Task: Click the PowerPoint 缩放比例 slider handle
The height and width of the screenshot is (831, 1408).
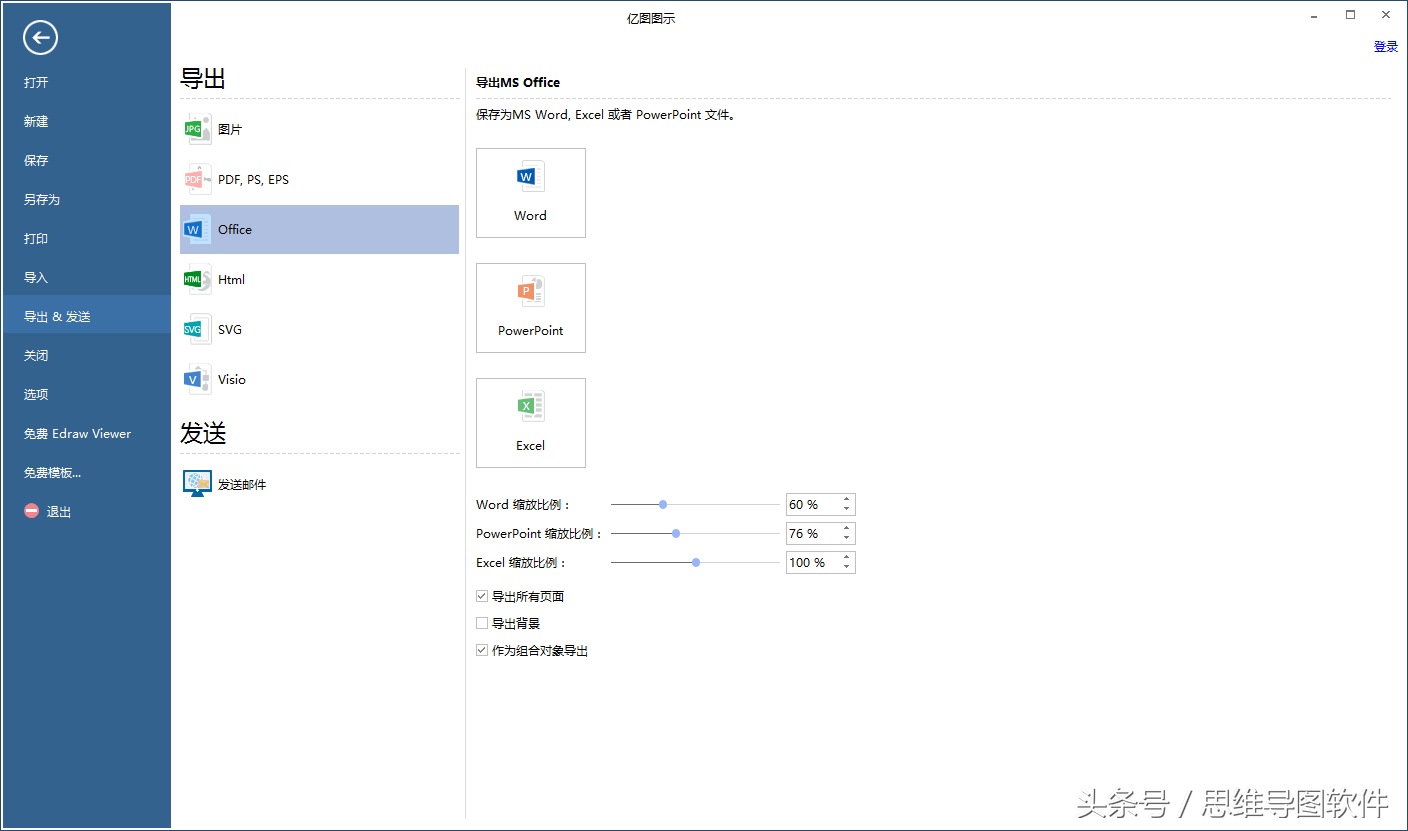Action: [676, 534]
